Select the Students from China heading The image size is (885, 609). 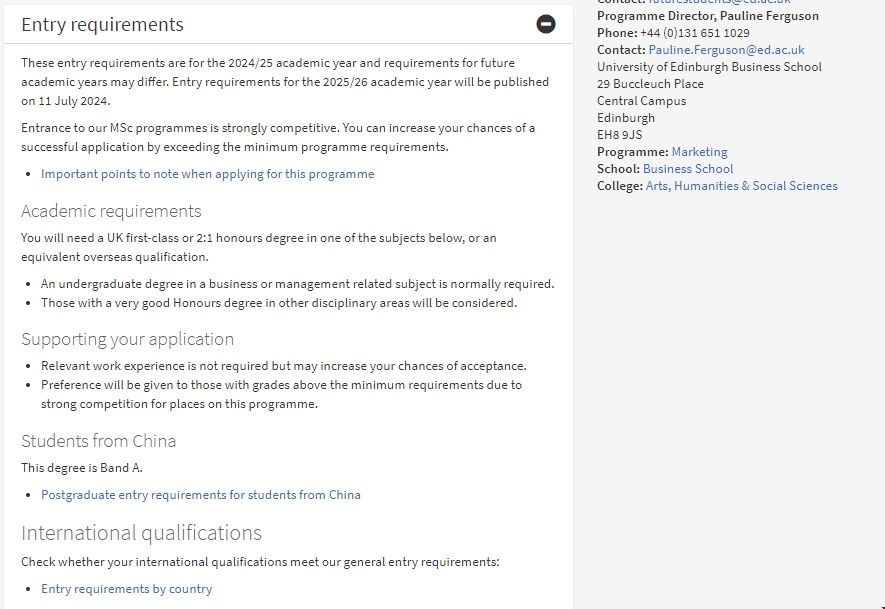coord(99,440)
